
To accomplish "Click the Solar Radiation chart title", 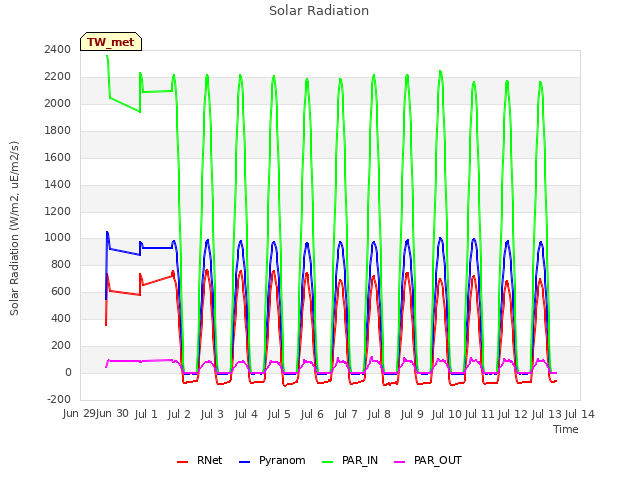I will pos(319,11).
